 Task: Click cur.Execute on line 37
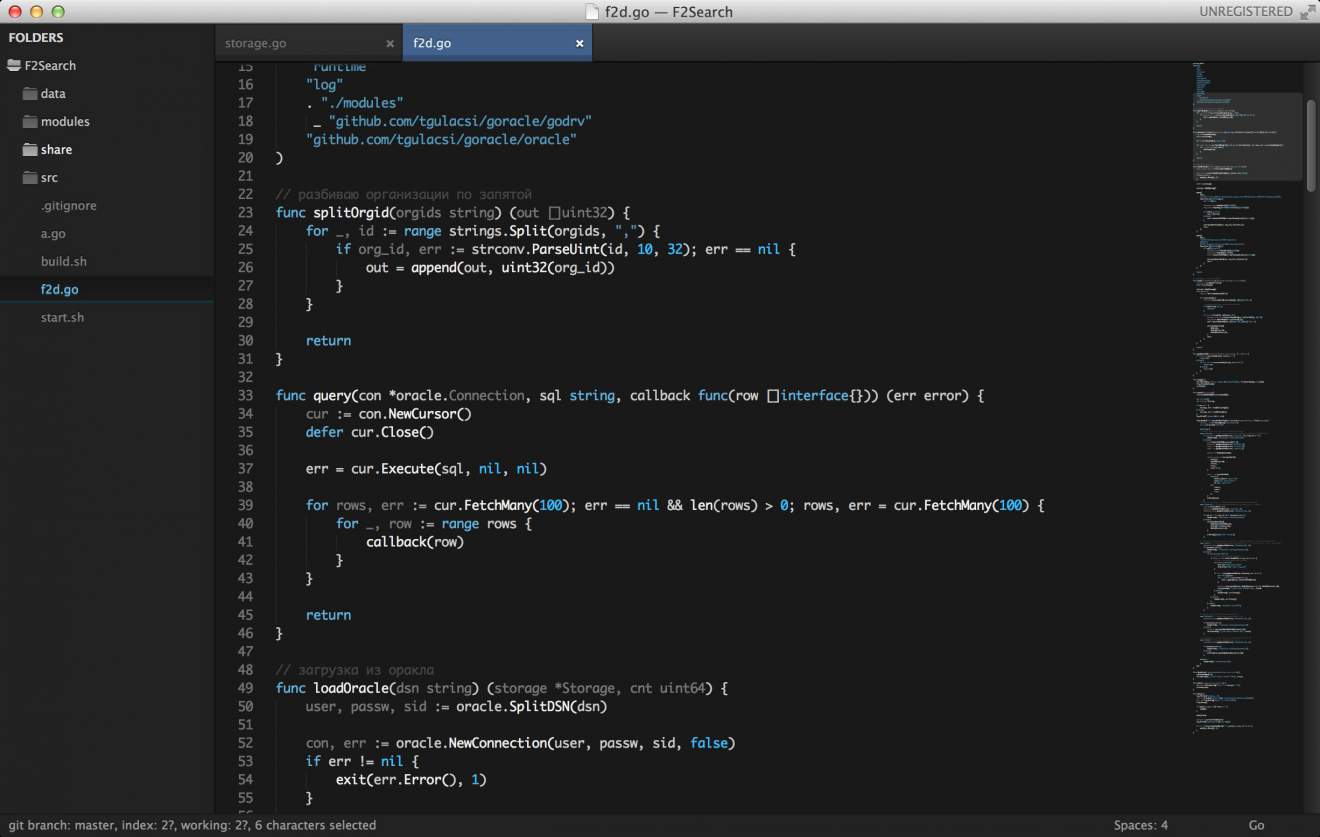coord(393,468)
